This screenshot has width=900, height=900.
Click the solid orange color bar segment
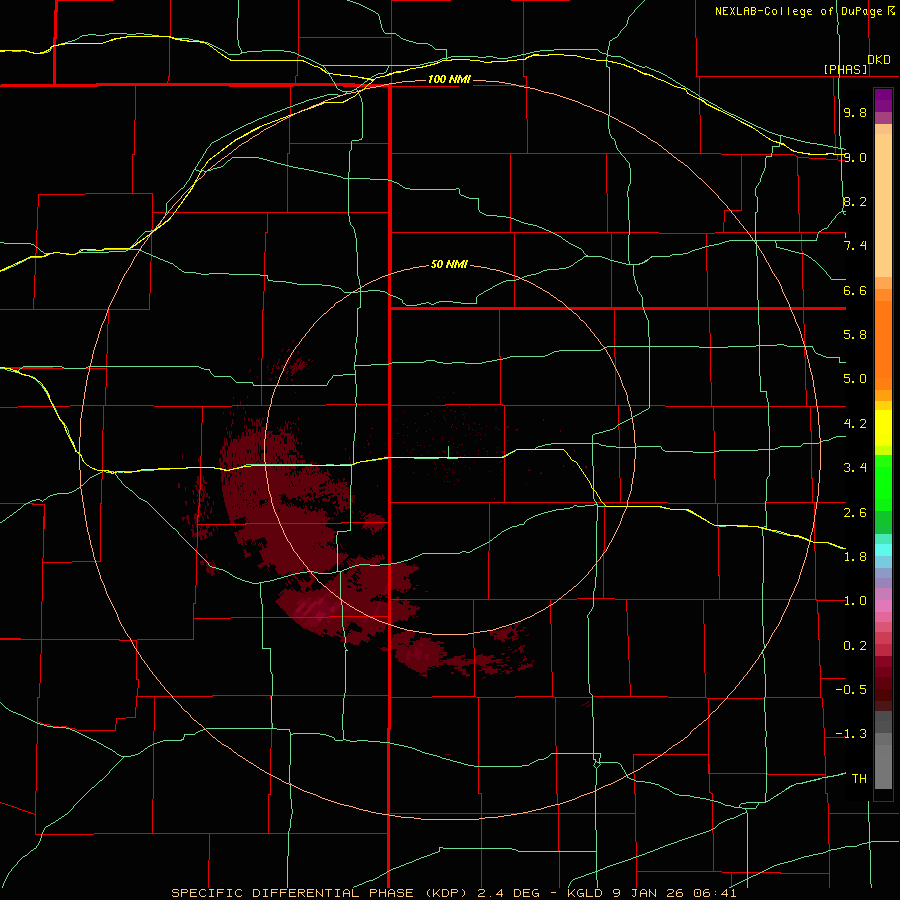click(883, 345)
